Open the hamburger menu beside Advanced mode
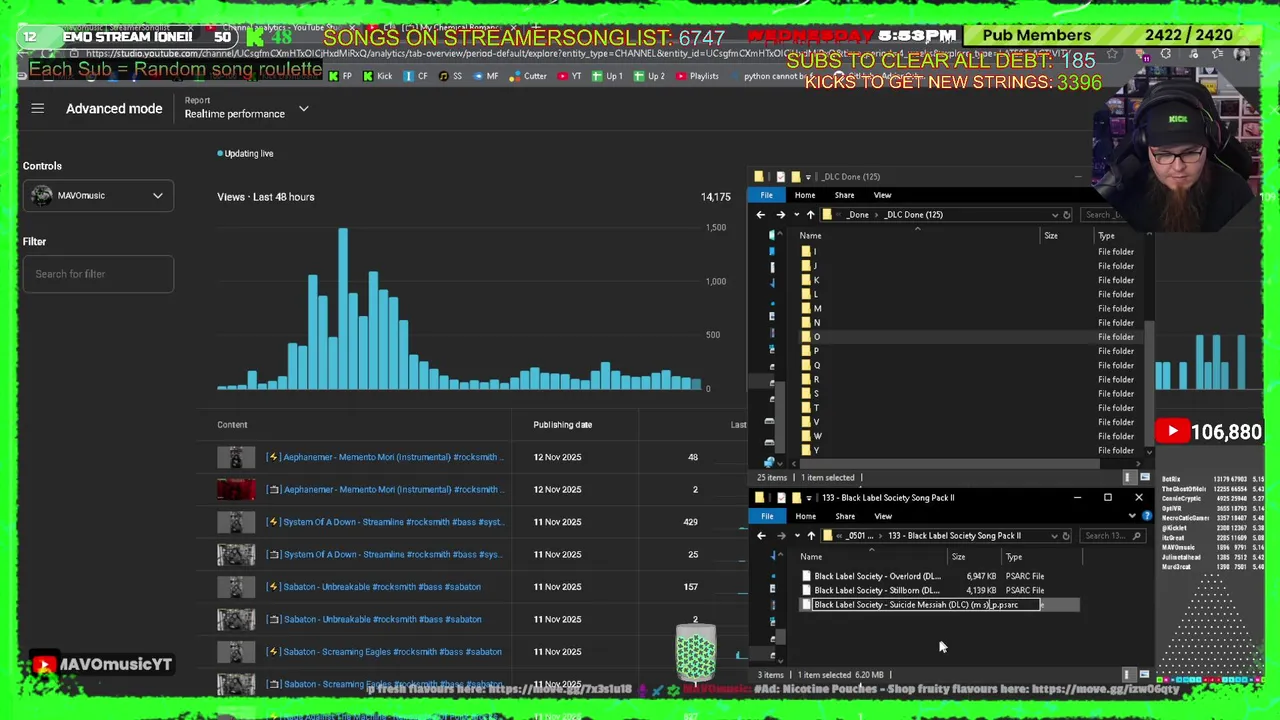This screenshot has width=1280, height=720. click(37, 108)
